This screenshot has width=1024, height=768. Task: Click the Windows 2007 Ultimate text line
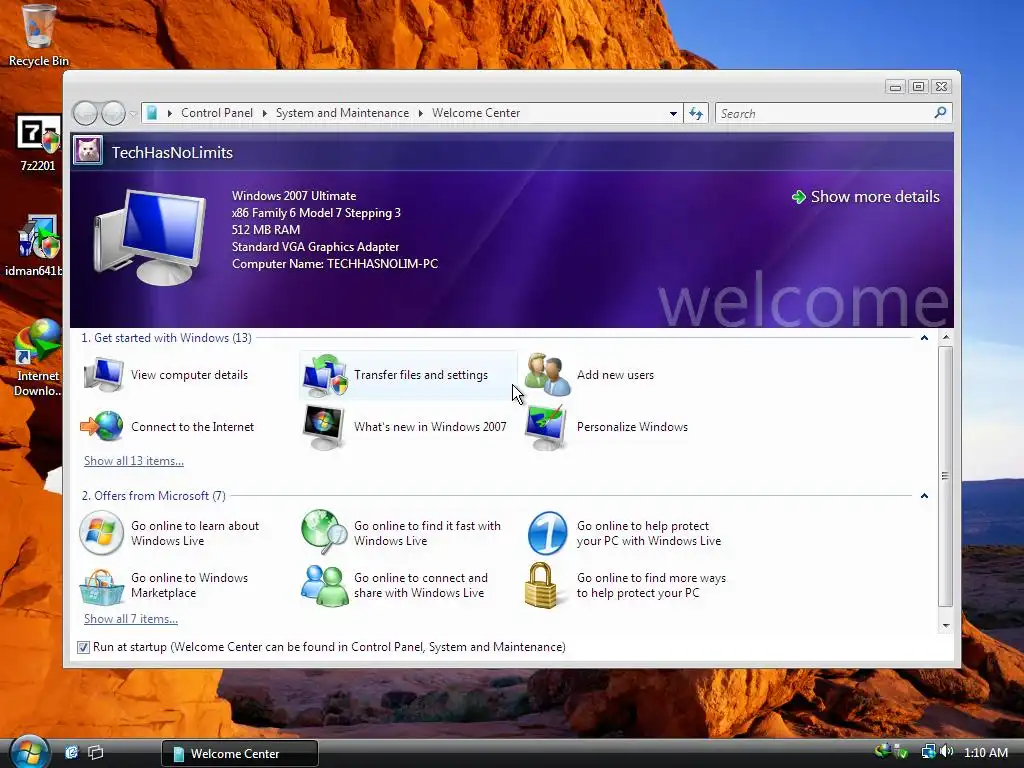pyautogui.click(x=294, y=196)
